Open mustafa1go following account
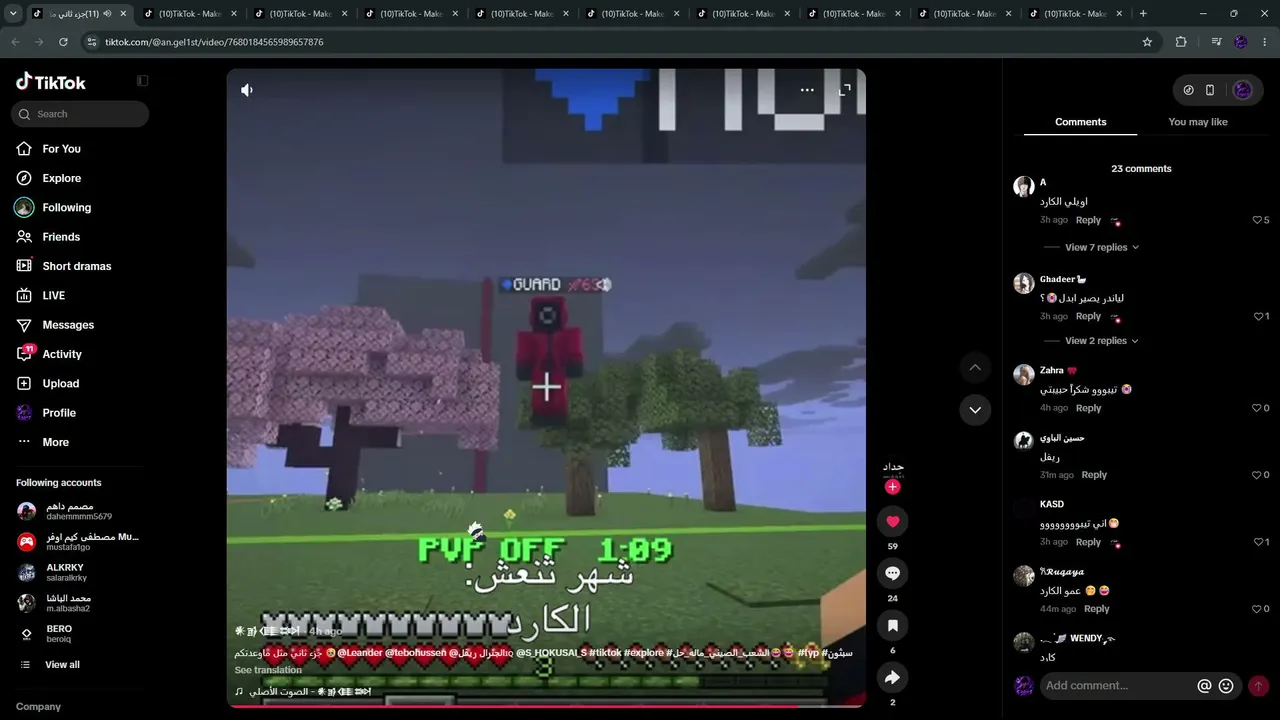Image resolution: width=1280 pixels, height=720 pixels. pos(80,541)
